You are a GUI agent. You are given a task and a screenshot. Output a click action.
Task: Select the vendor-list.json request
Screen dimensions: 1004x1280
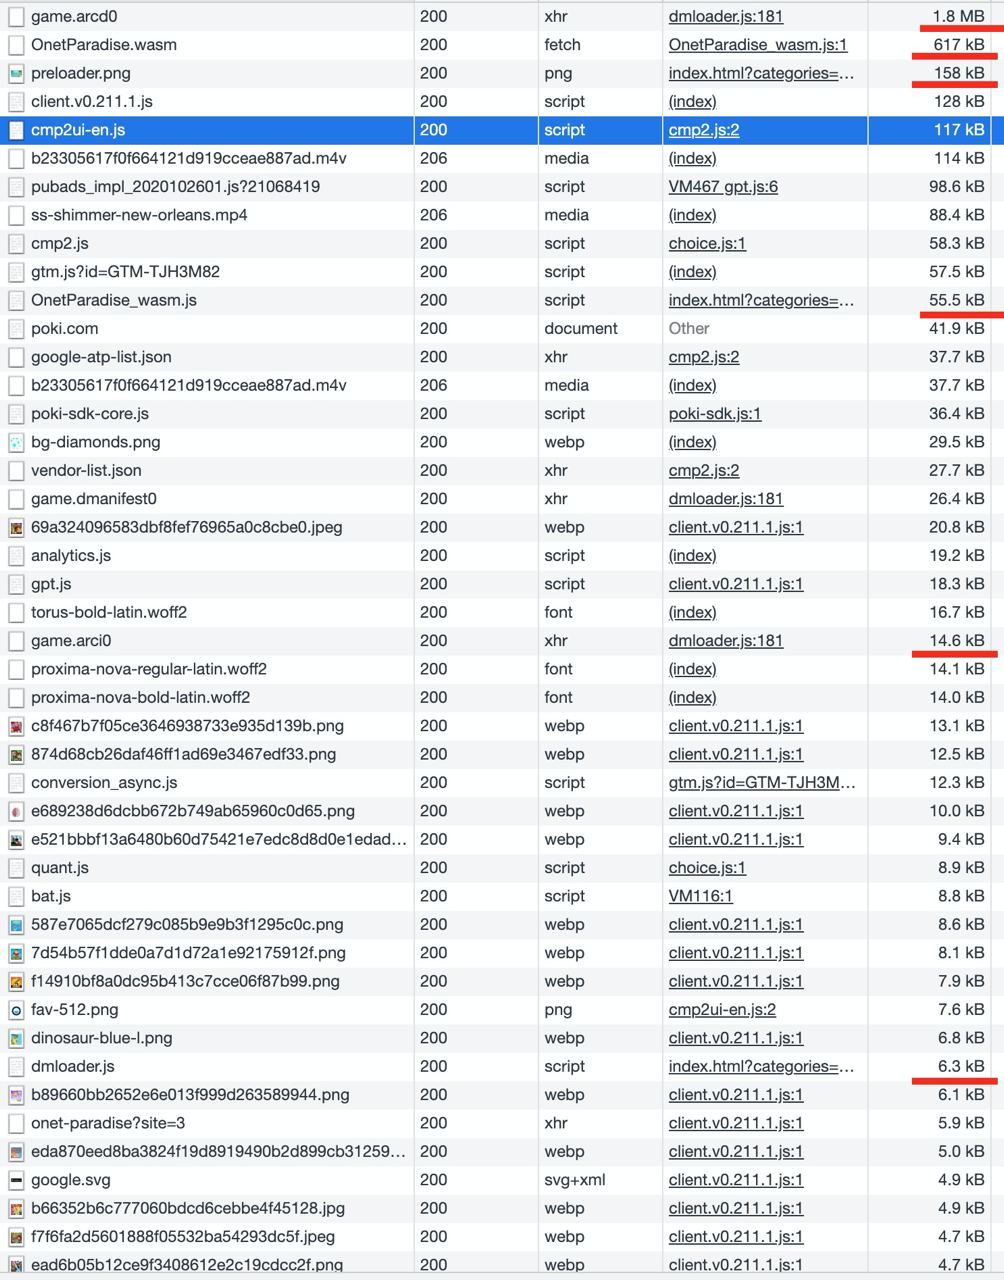pos(86,471)
